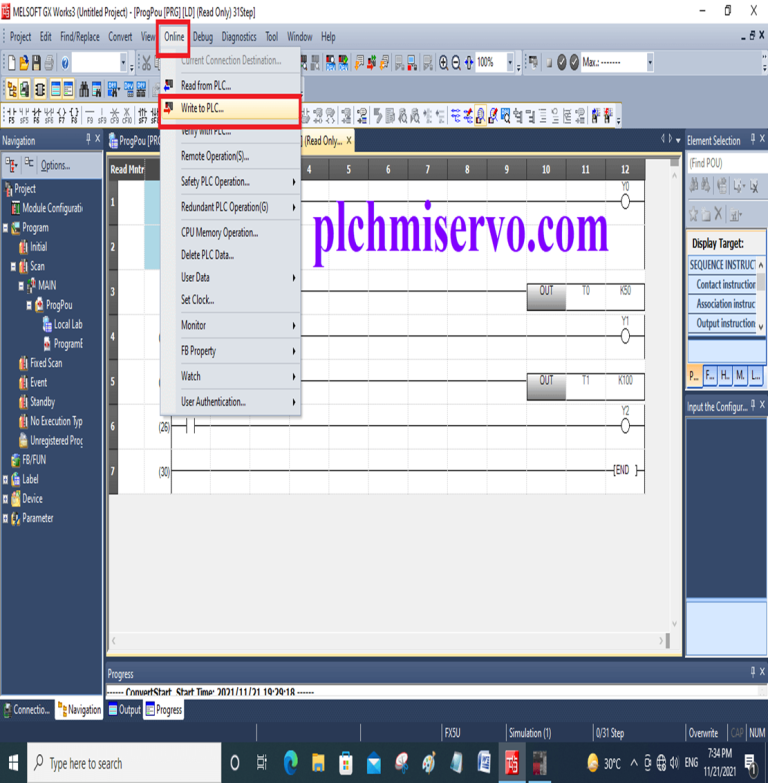
Task: Expand the Label tree node
Action: (5, 479)
